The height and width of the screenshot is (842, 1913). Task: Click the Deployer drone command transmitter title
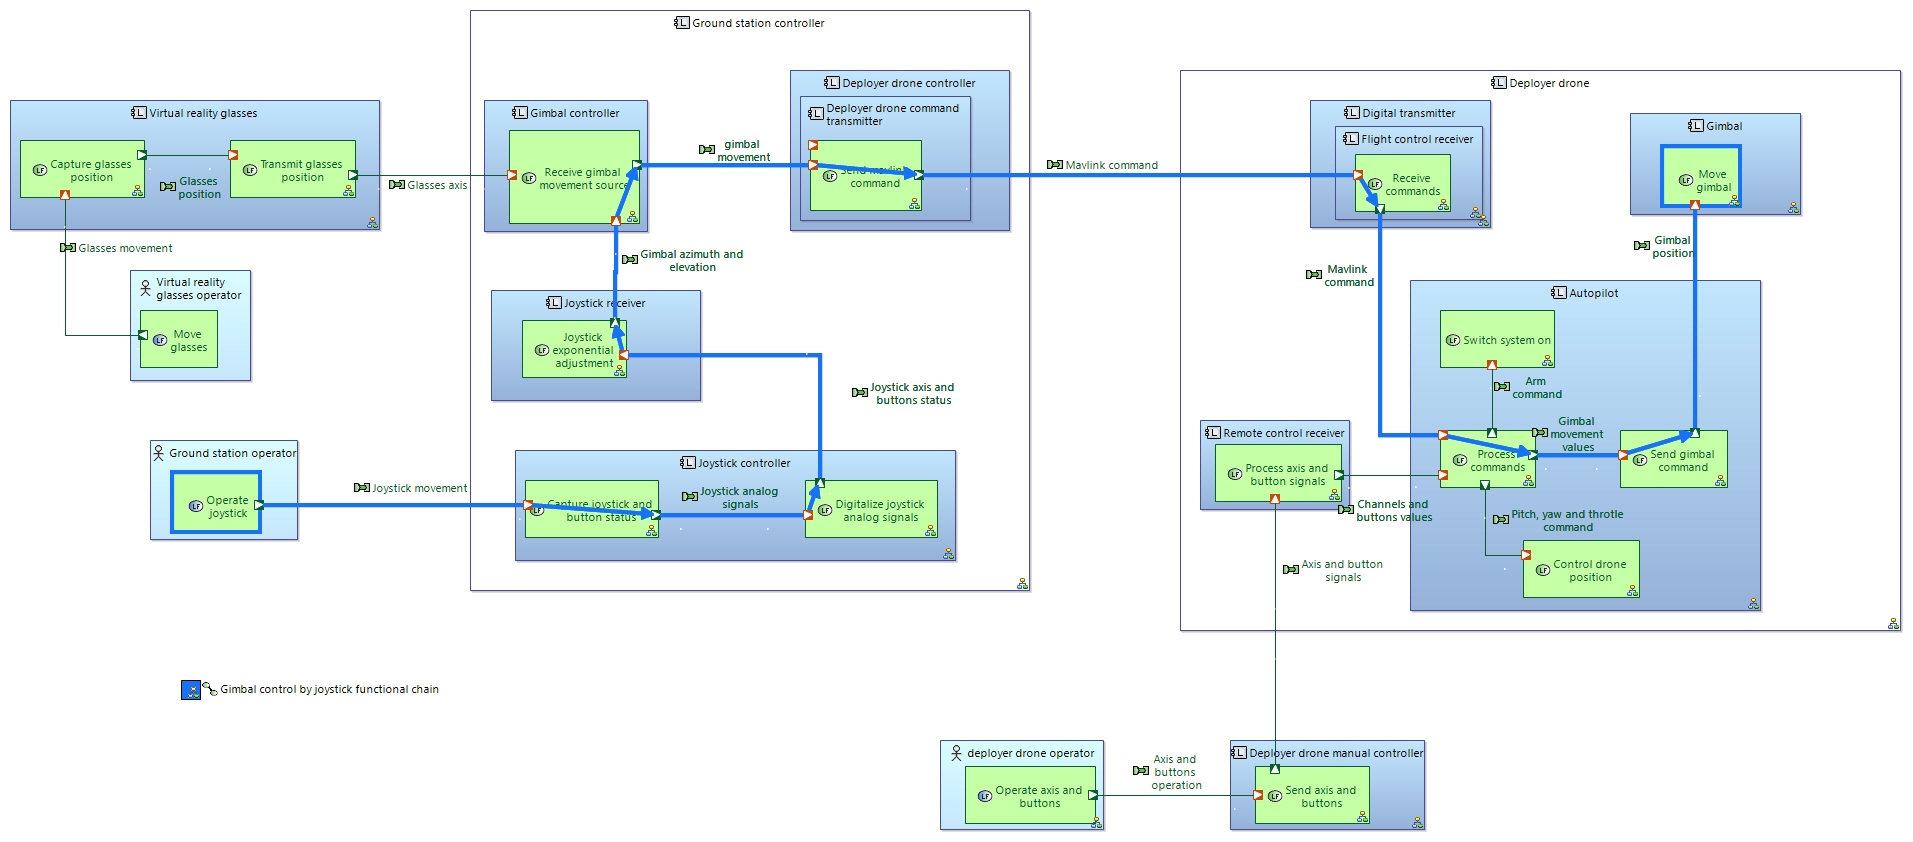pyautogui.click(x=892, y=115)
